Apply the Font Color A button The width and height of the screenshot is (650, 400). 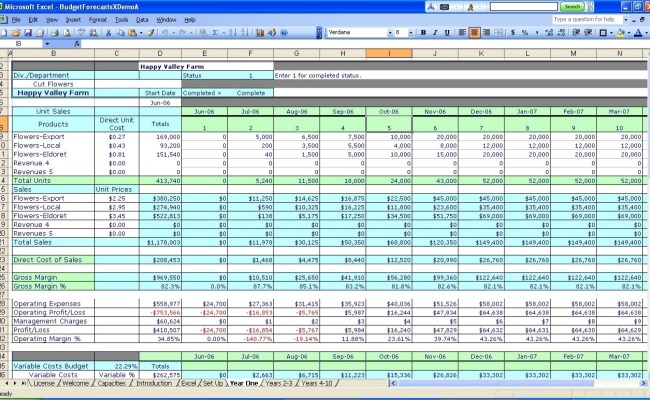click(x=638, y=32)
